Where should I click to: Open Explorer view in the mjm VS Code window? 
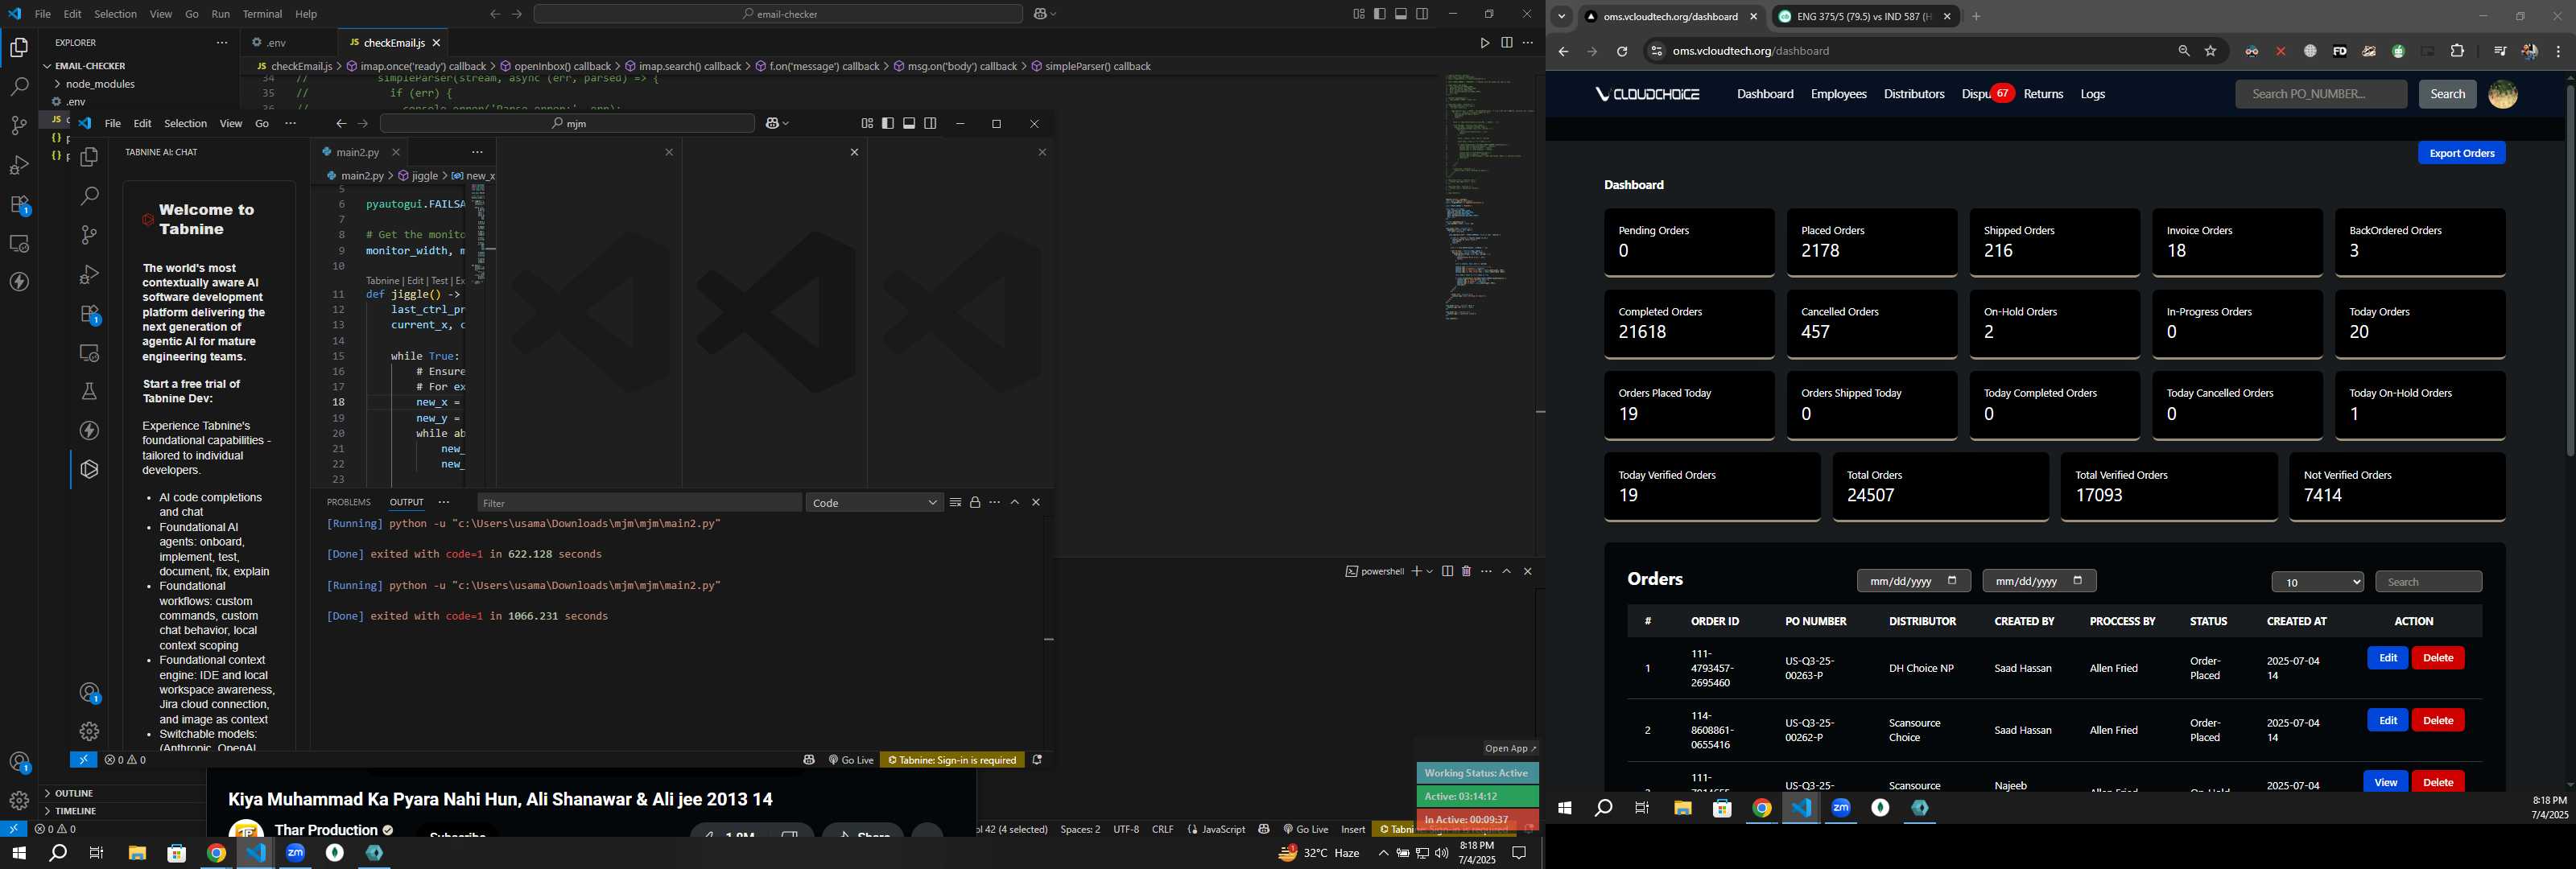click(89, 157)
